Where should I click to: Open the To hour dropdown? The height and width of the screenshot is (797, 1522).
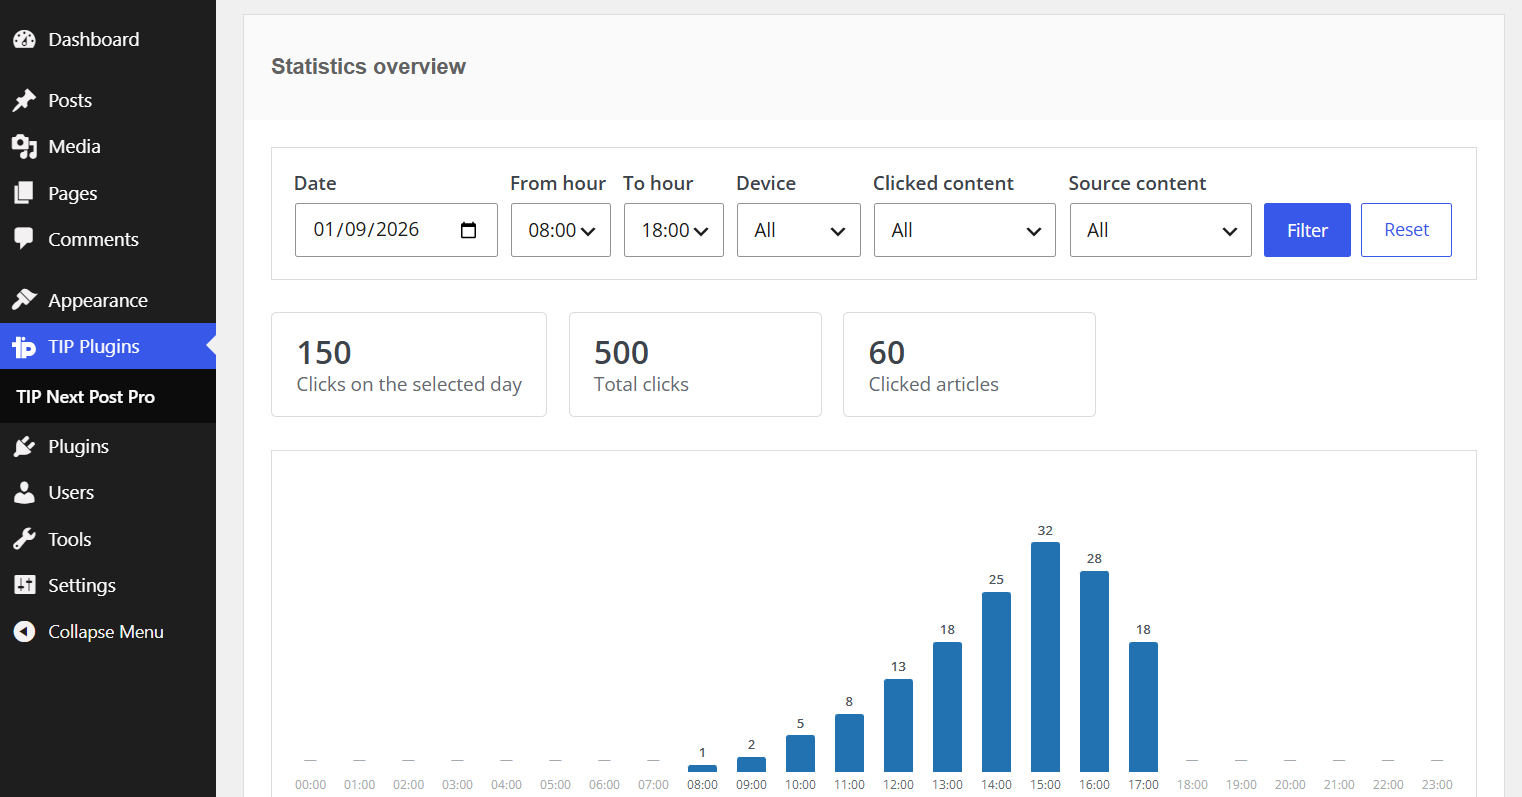(x=674, y=230)
